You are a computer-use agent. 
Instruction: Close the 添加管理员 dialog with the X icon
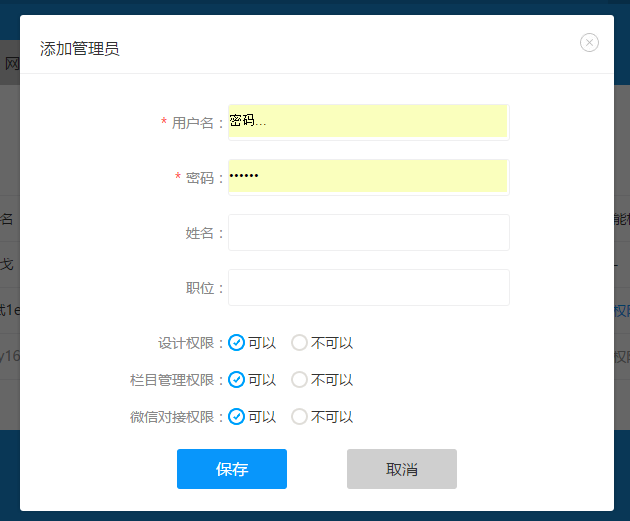click(589, 42)
